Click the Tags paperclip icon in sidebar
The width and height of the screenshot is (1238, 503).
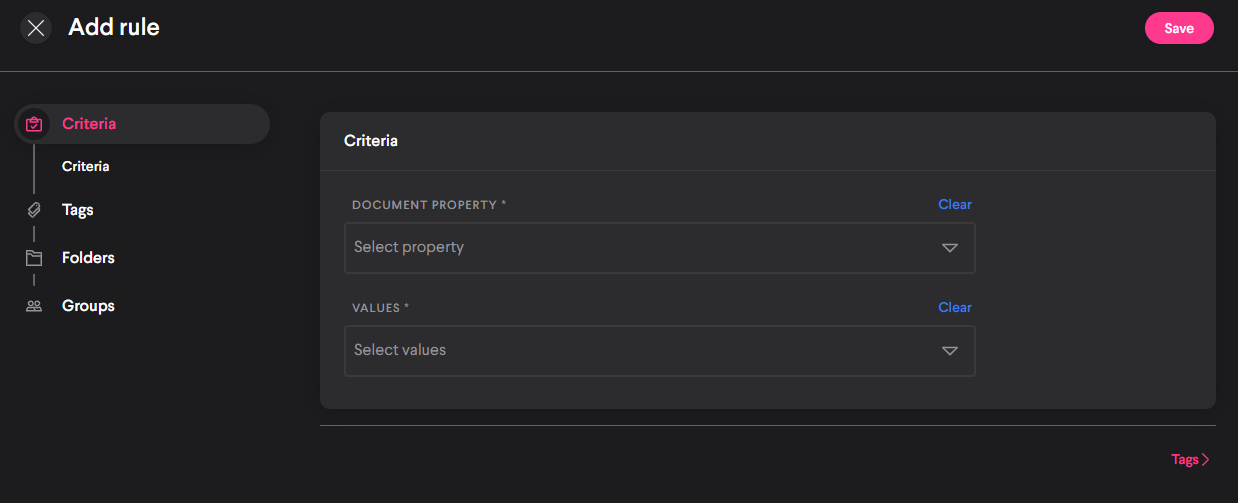[x=34, y=210]
